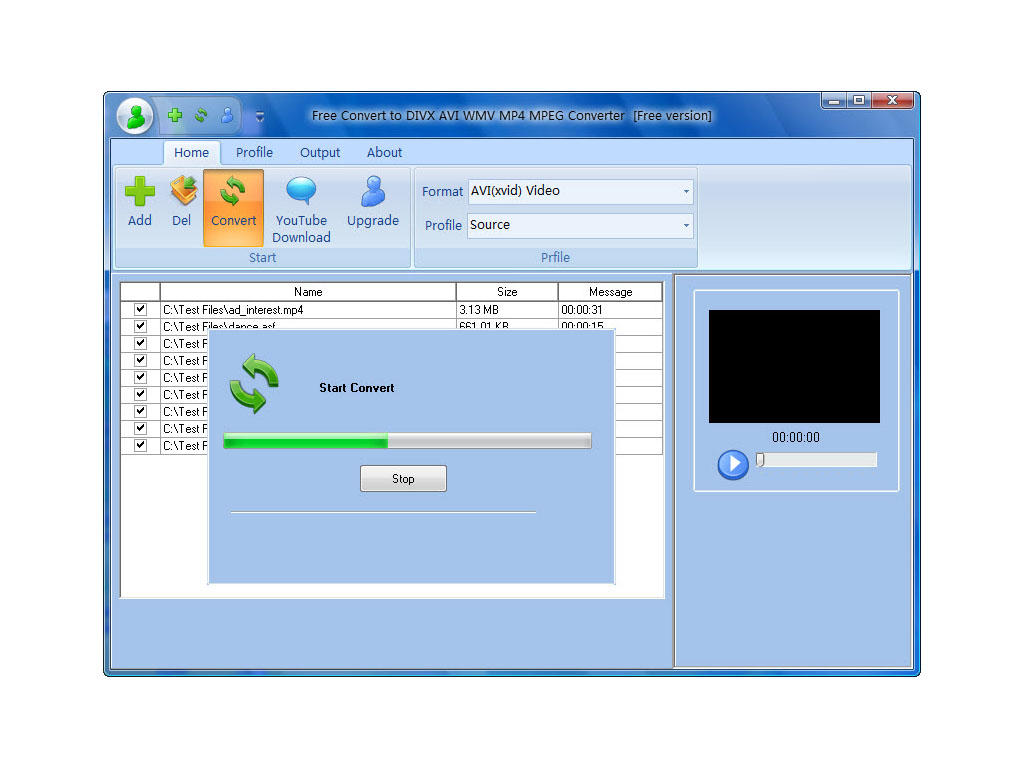Start conversion with the Convert button
The height and width of the screenshot is (768, 1024).
233,207
